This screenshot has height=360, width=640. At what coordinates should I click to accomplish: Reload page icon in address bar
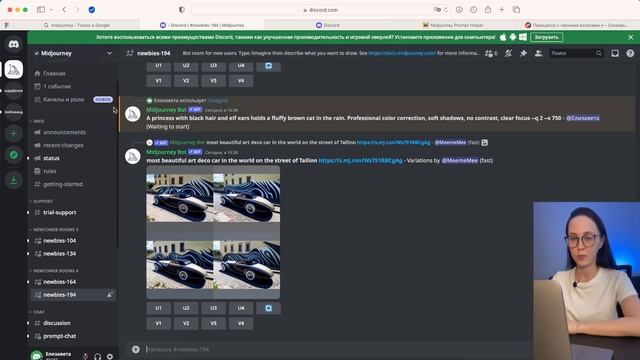click(446, 10)
